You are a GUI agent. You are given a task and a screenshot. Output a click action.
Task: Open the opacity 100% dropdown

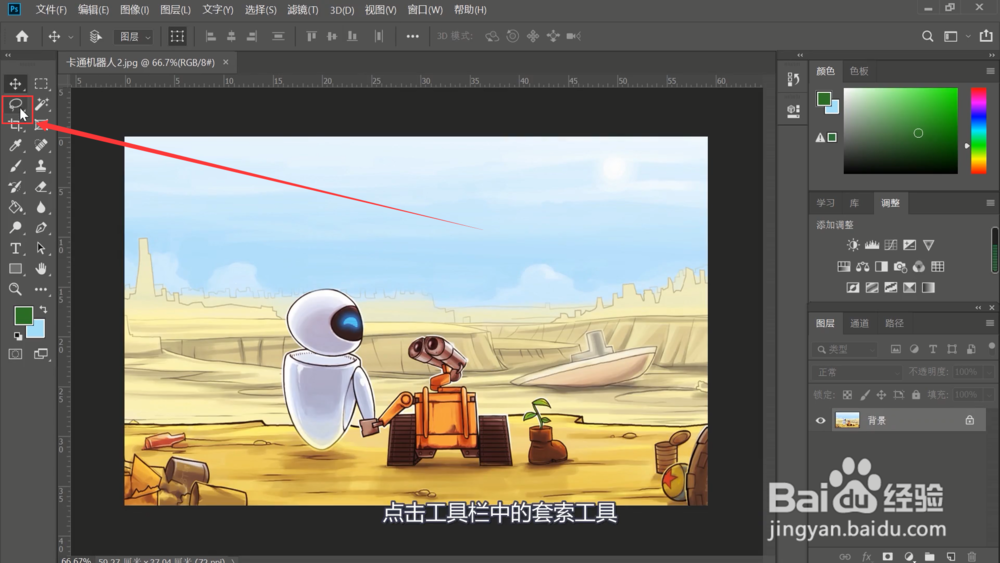(989, 372)
